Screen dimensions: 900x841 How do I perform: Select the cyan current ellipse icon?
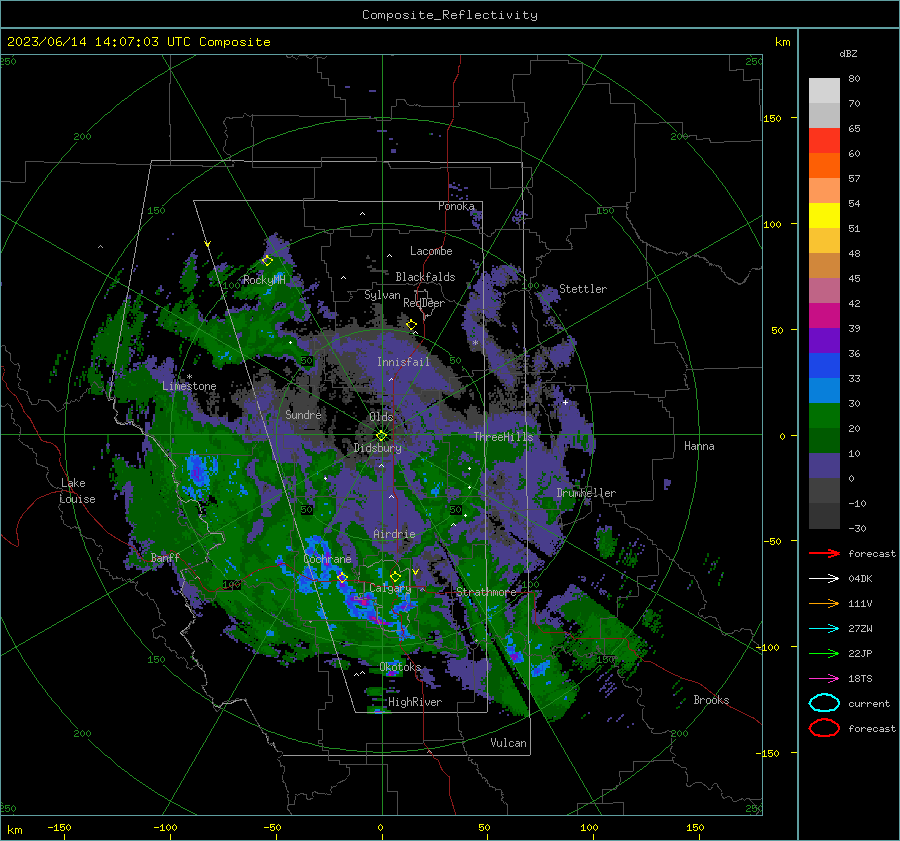pyautogui.click(x=824, y=703)
